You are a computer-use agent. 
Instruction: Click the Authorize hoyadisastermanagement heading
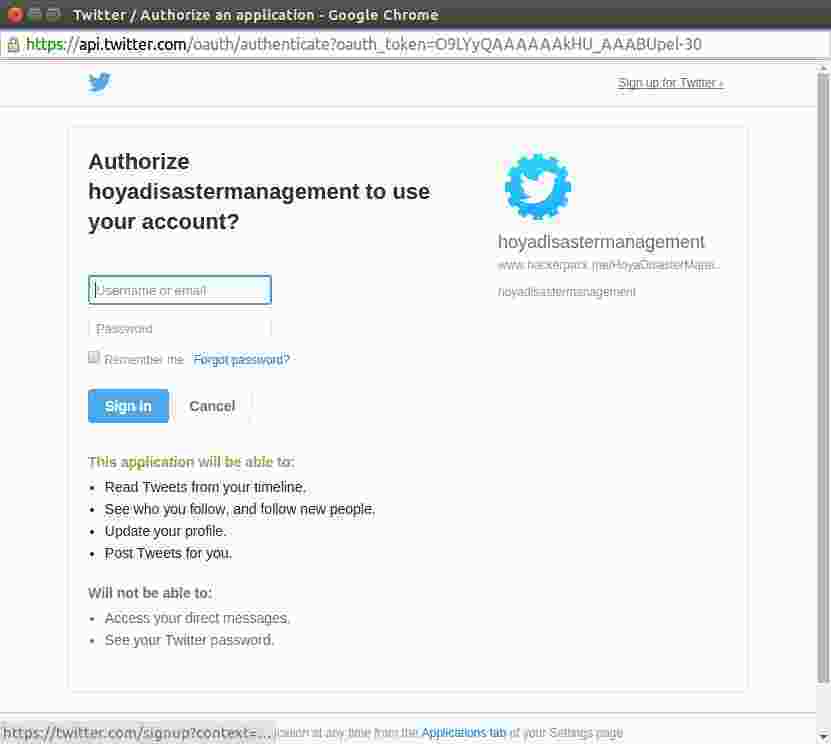click(x=259, y=191)
